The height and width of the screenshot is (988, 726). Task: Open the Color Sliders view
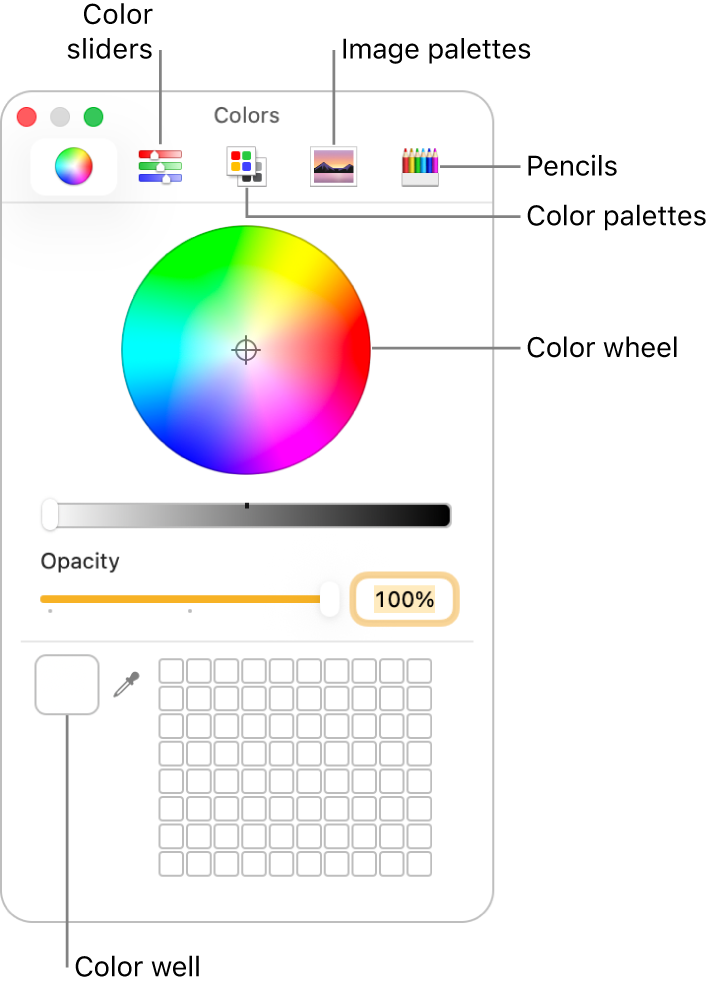161,165
